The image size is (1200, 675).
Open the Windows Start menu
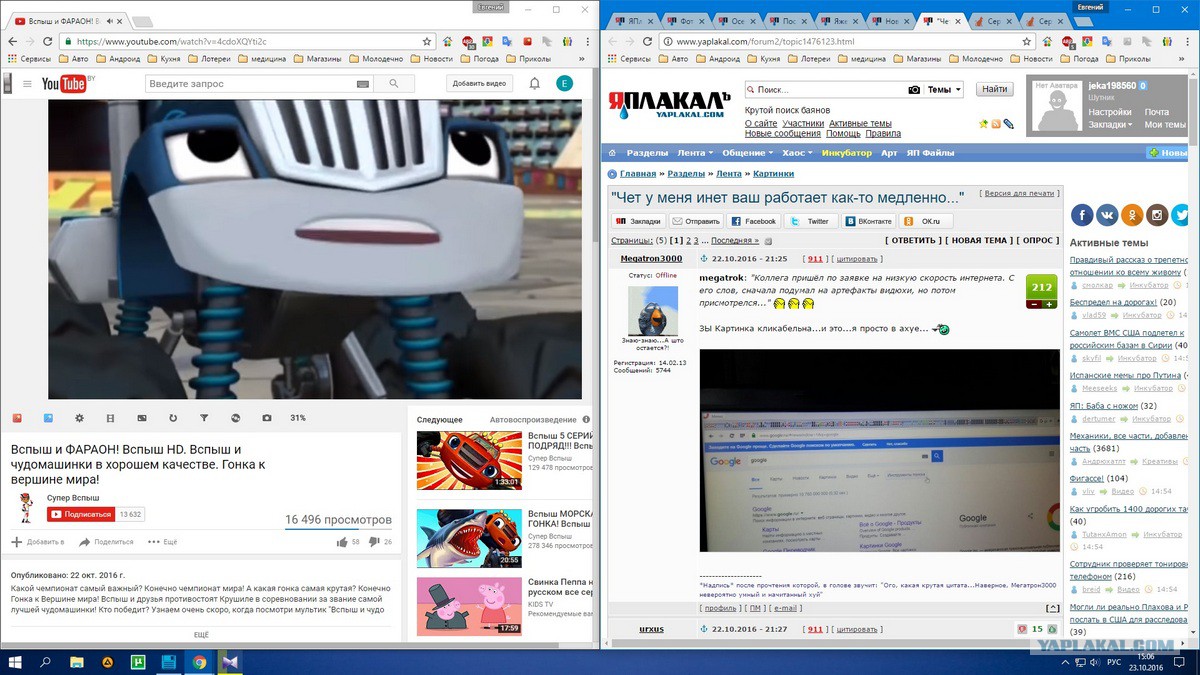click(15, 662)
